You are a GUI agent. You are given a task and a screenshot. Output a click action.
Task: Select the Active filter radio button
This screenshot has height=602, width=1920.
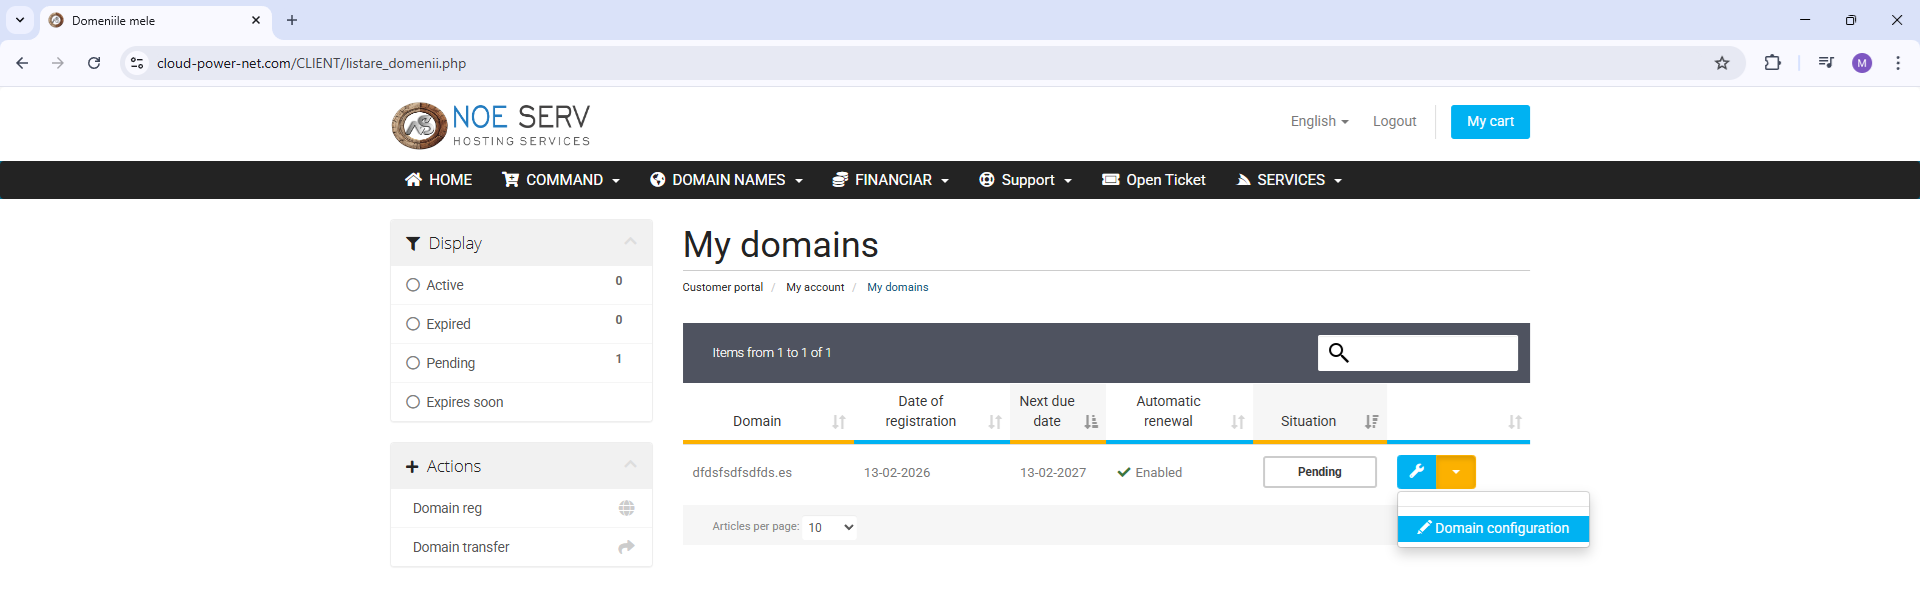[x=413, y=285]
